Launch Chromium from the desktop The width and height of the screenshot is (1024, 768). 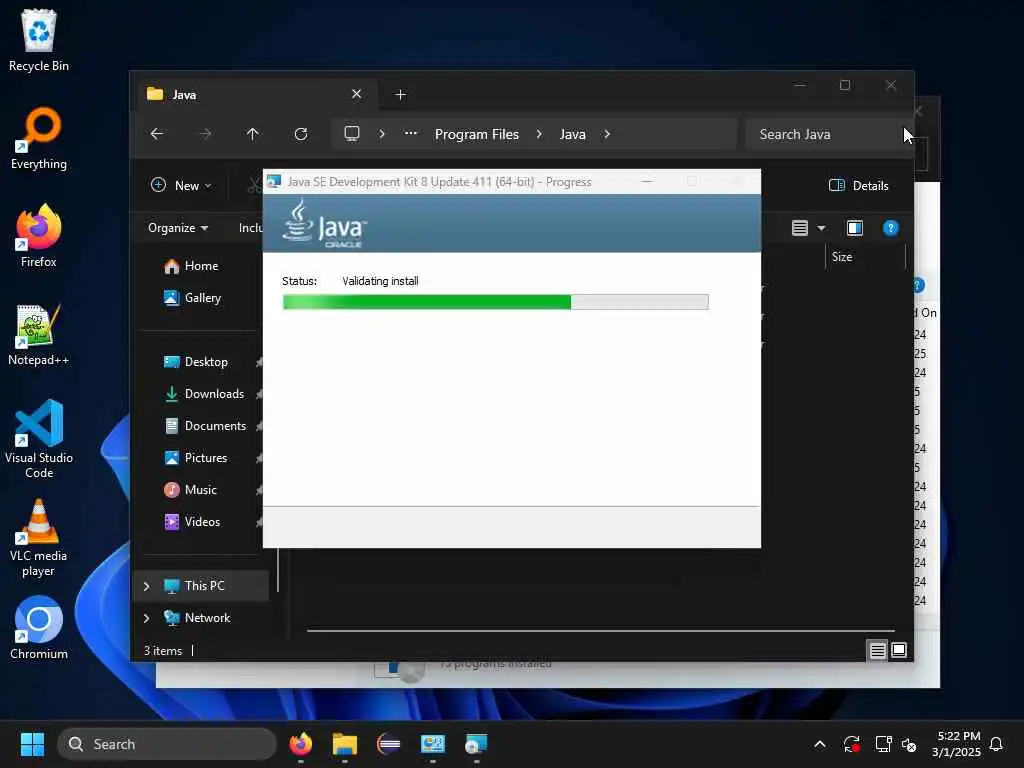click(39, 628)
